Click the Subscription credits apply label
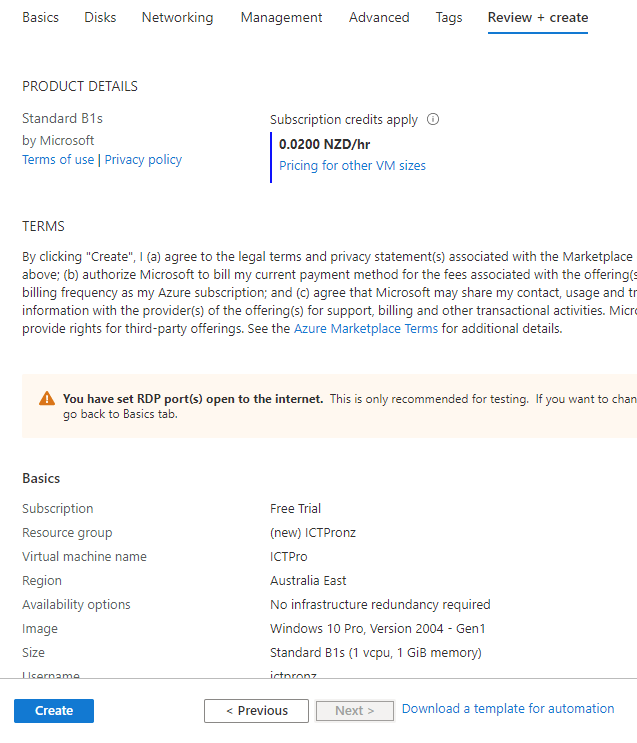 click(344, 119)
